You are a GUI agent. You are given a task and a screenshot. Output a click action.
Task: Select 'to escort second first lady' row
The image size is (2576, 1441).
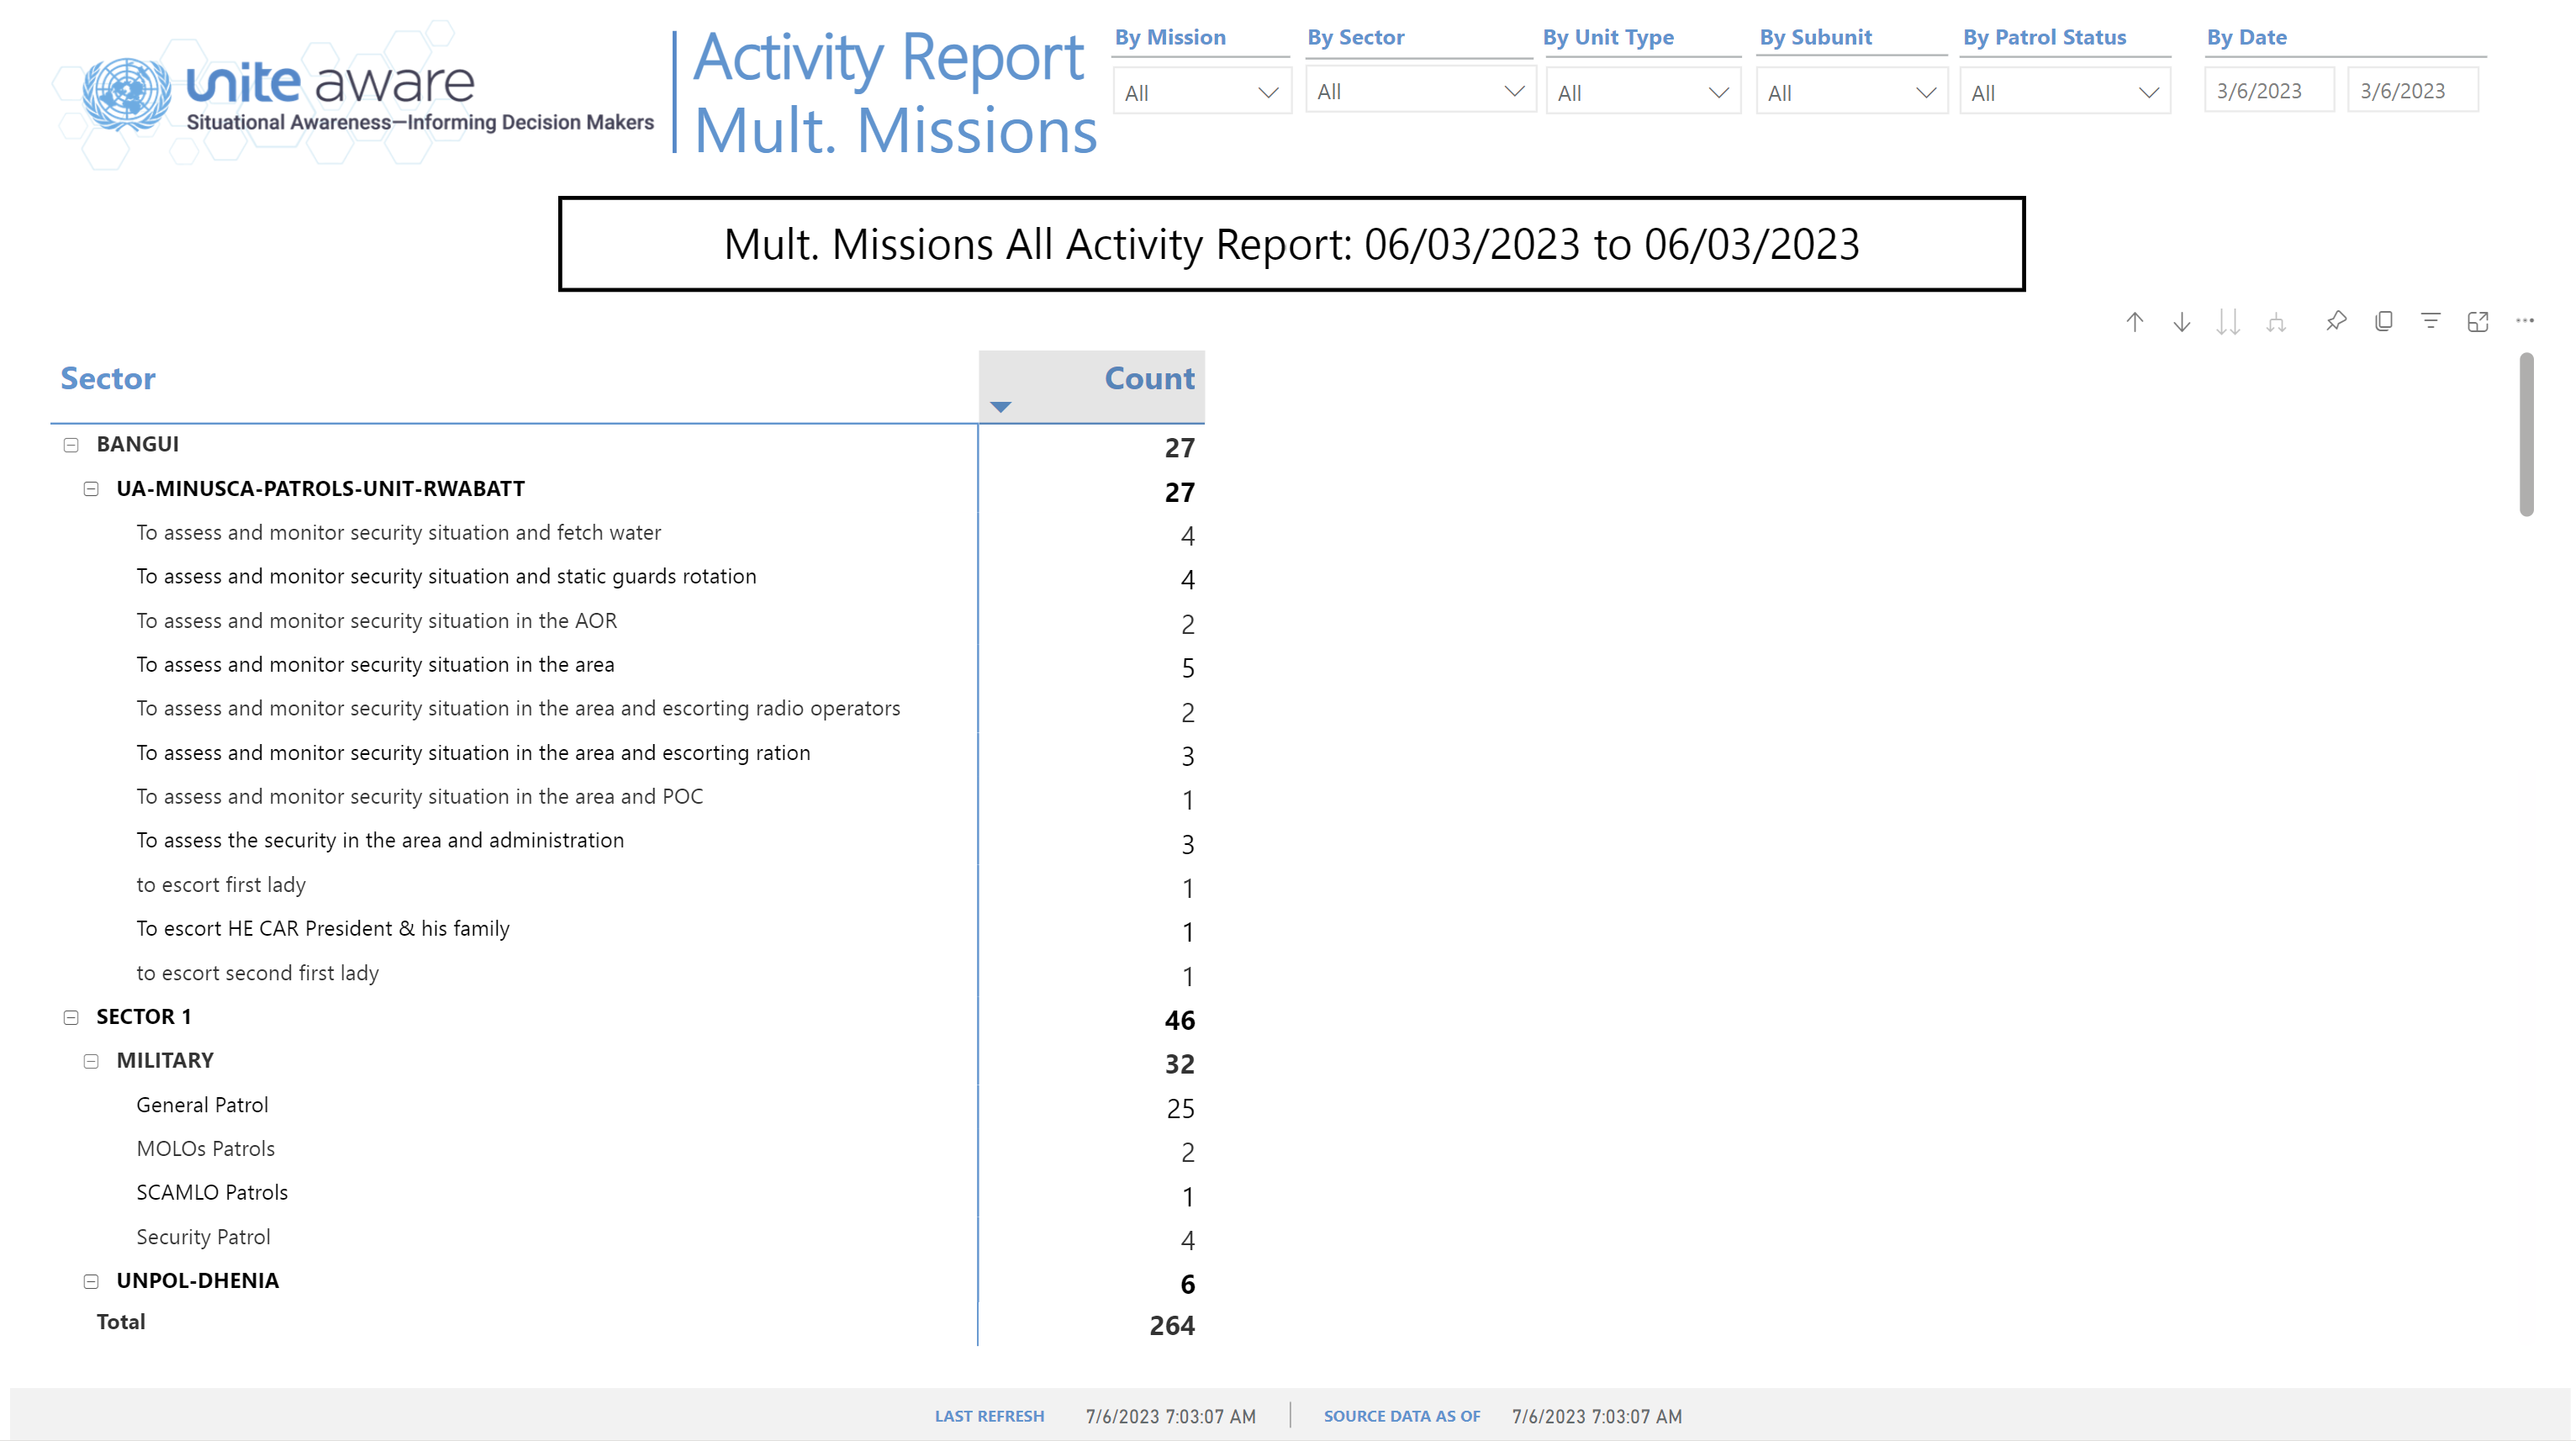pos(627,973)
